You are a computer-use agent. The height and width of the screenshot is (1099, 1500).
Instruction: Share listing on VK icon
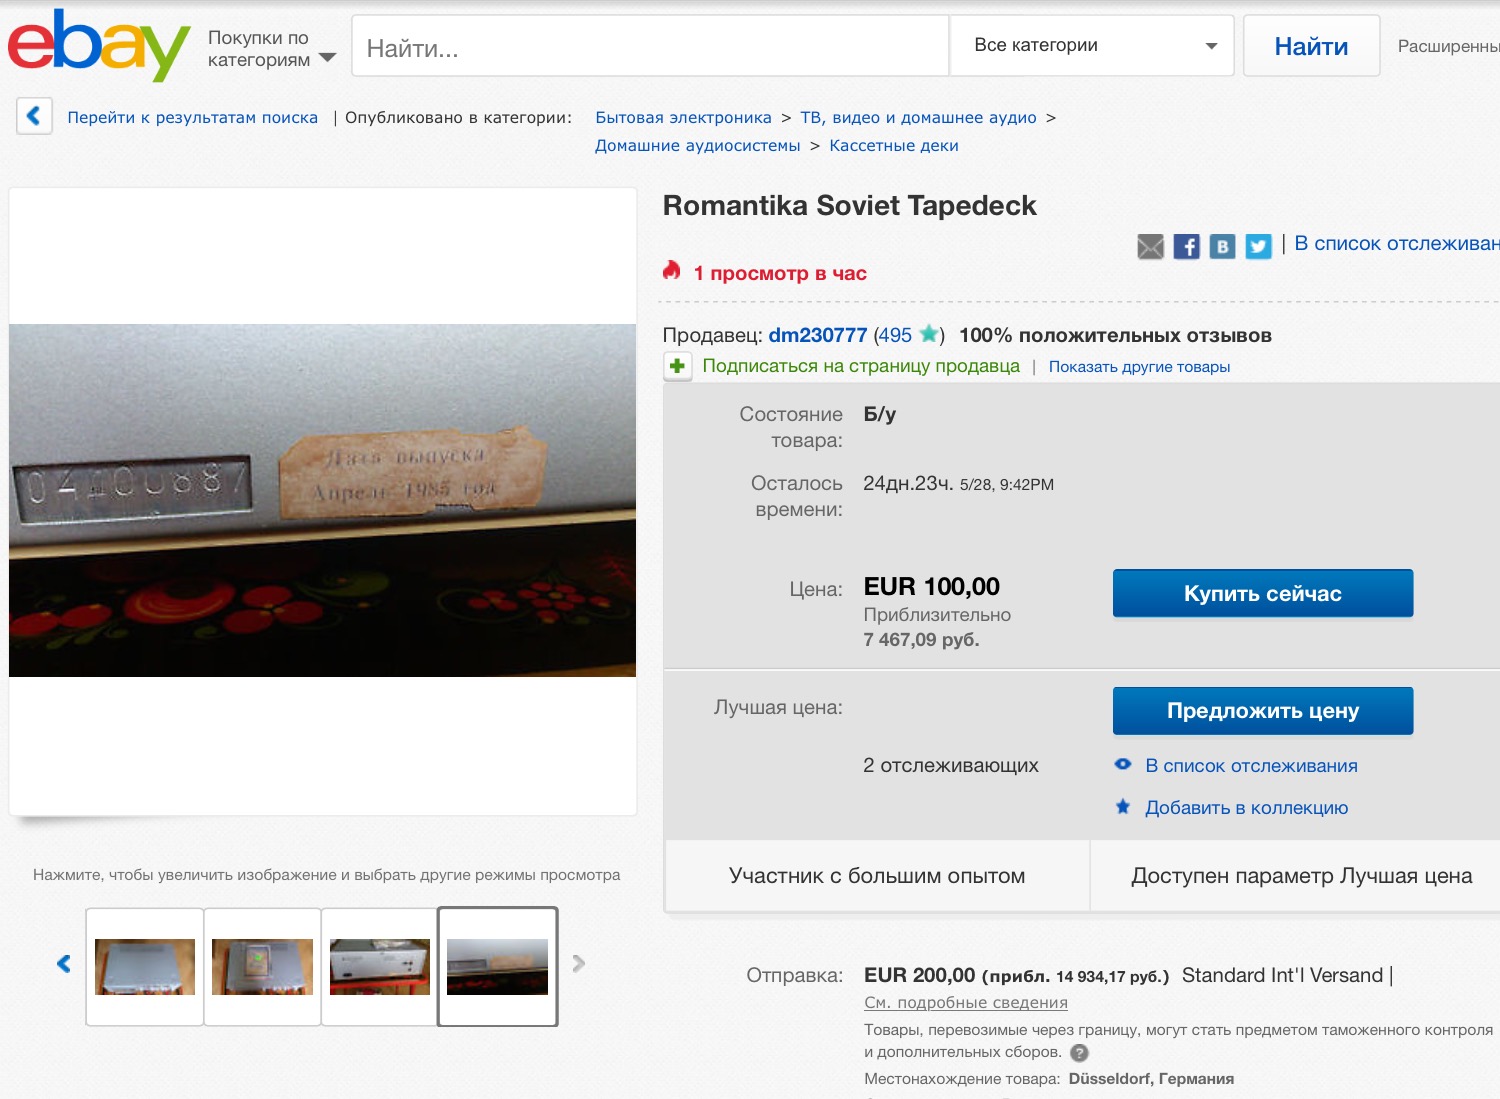pos(1222,246)
